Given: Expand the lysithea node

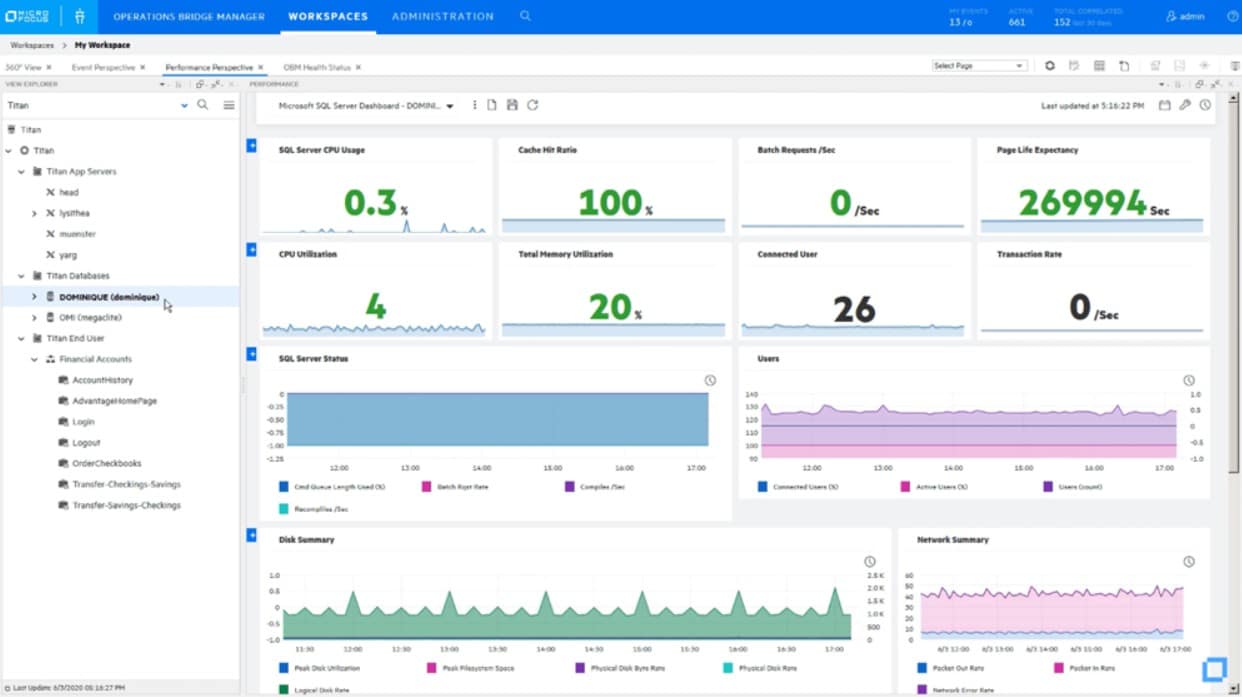Looking at the screenshot, I should (x=34, y=213).
